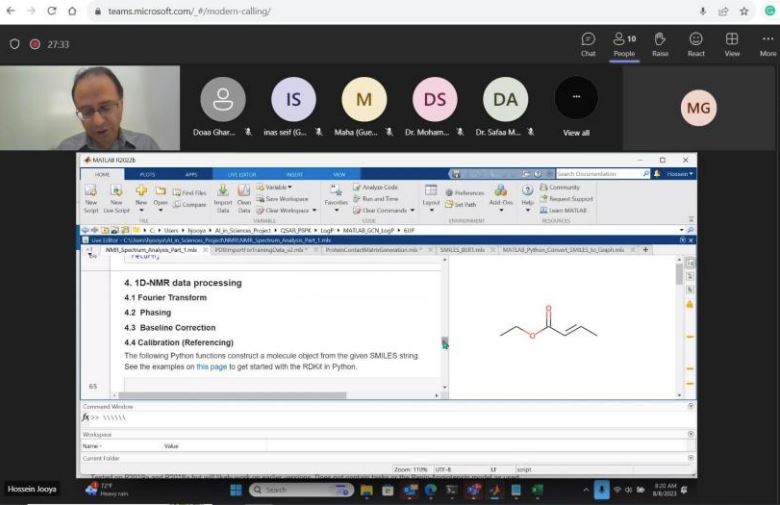Open the More actions menu in Teams

tap(767, 43)
